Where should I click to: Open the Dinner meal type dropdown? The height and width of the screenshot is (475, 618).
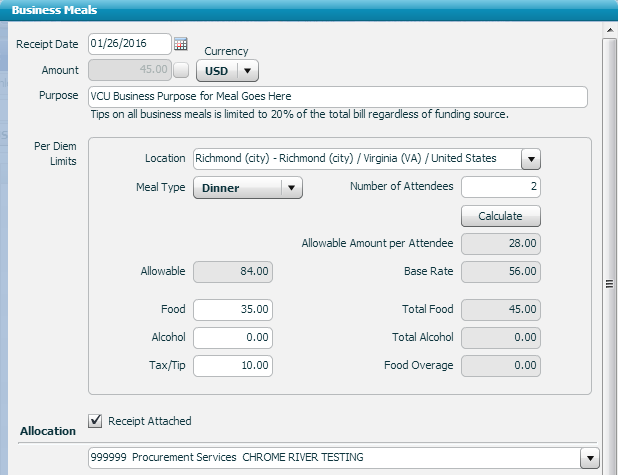(248, 188)
